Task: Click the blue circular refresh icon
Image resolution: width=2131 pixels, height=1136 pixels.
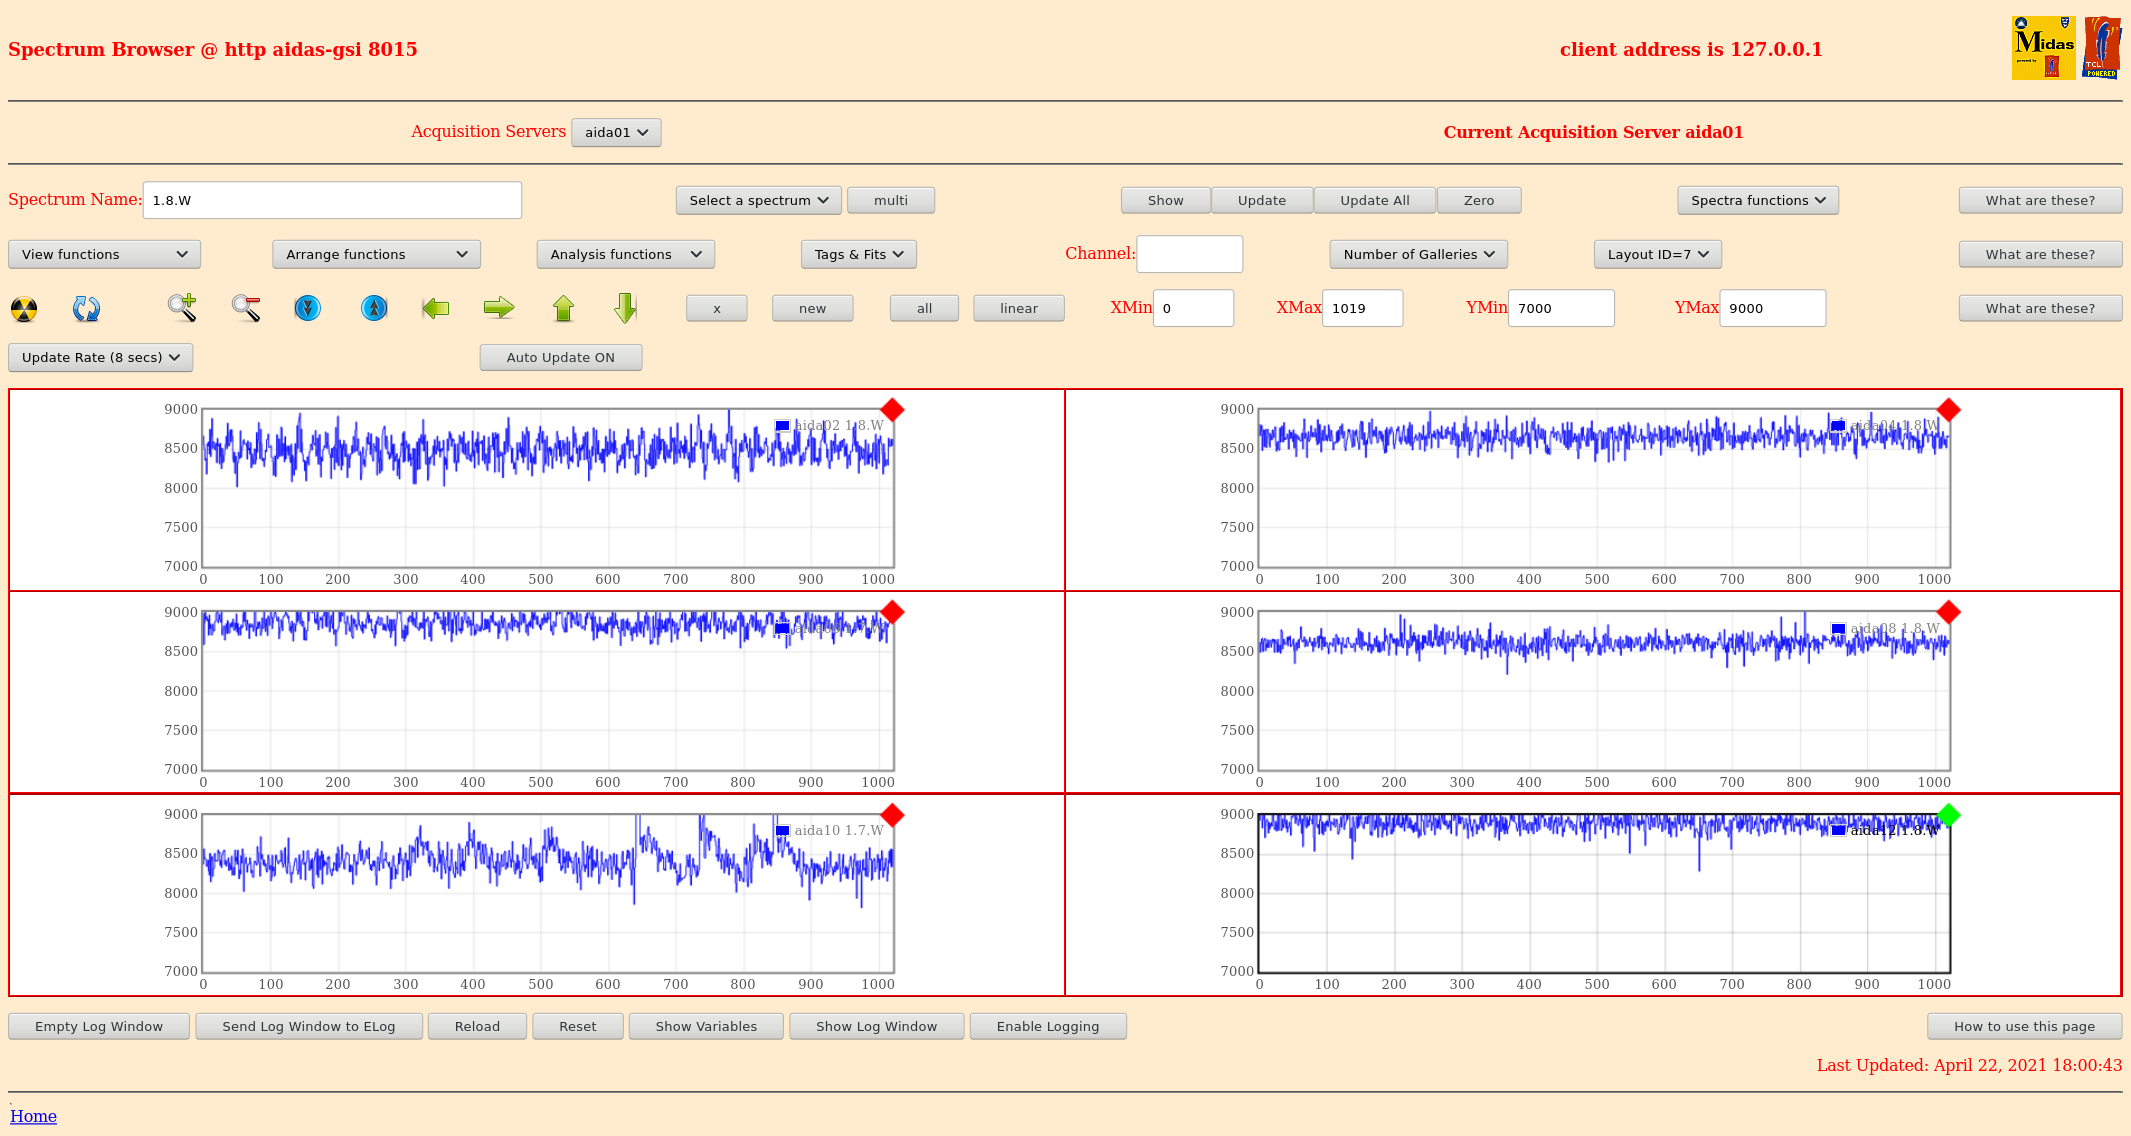Action: [86, 309]
